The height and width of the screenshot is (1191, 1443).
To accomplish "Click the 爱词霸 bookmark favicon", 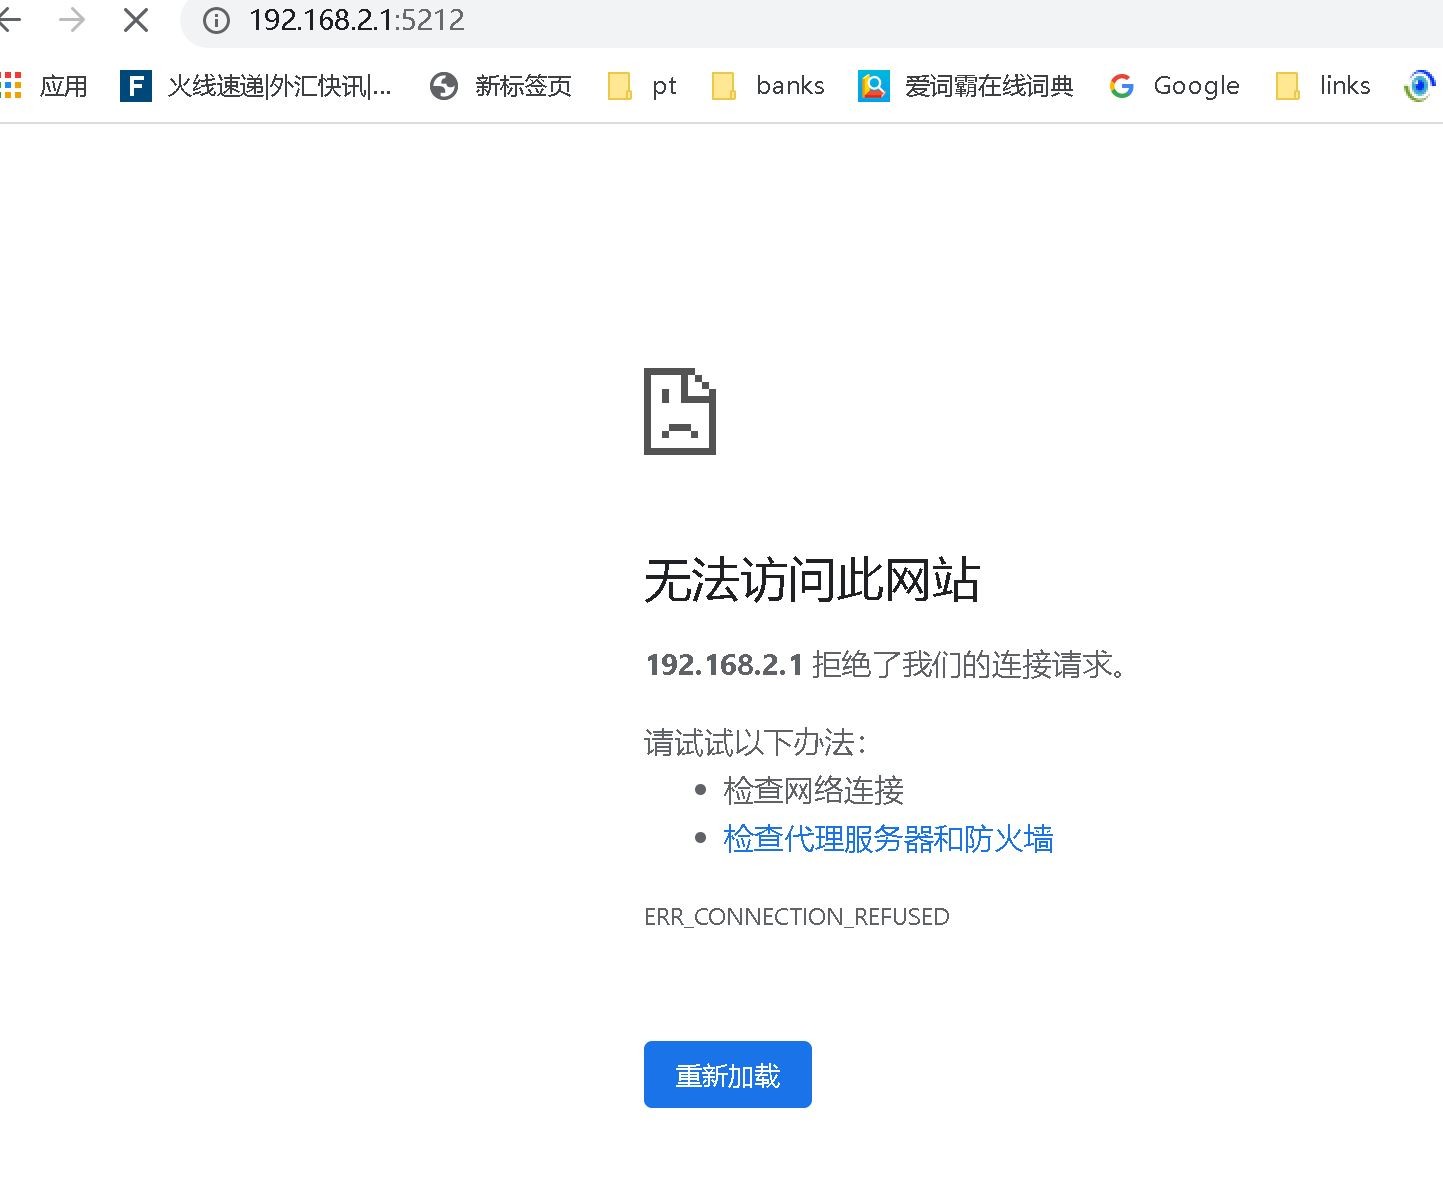I will (874, 87).
